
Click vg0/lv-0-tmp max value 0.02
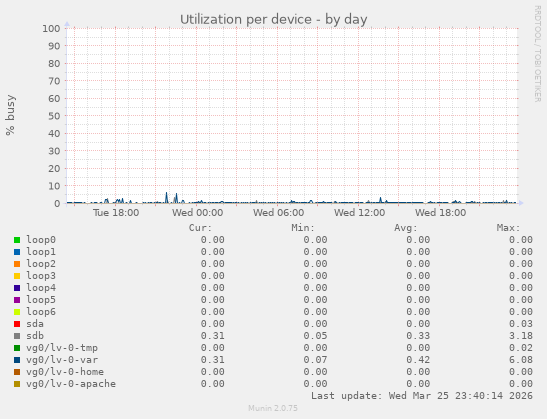point(521,348)
